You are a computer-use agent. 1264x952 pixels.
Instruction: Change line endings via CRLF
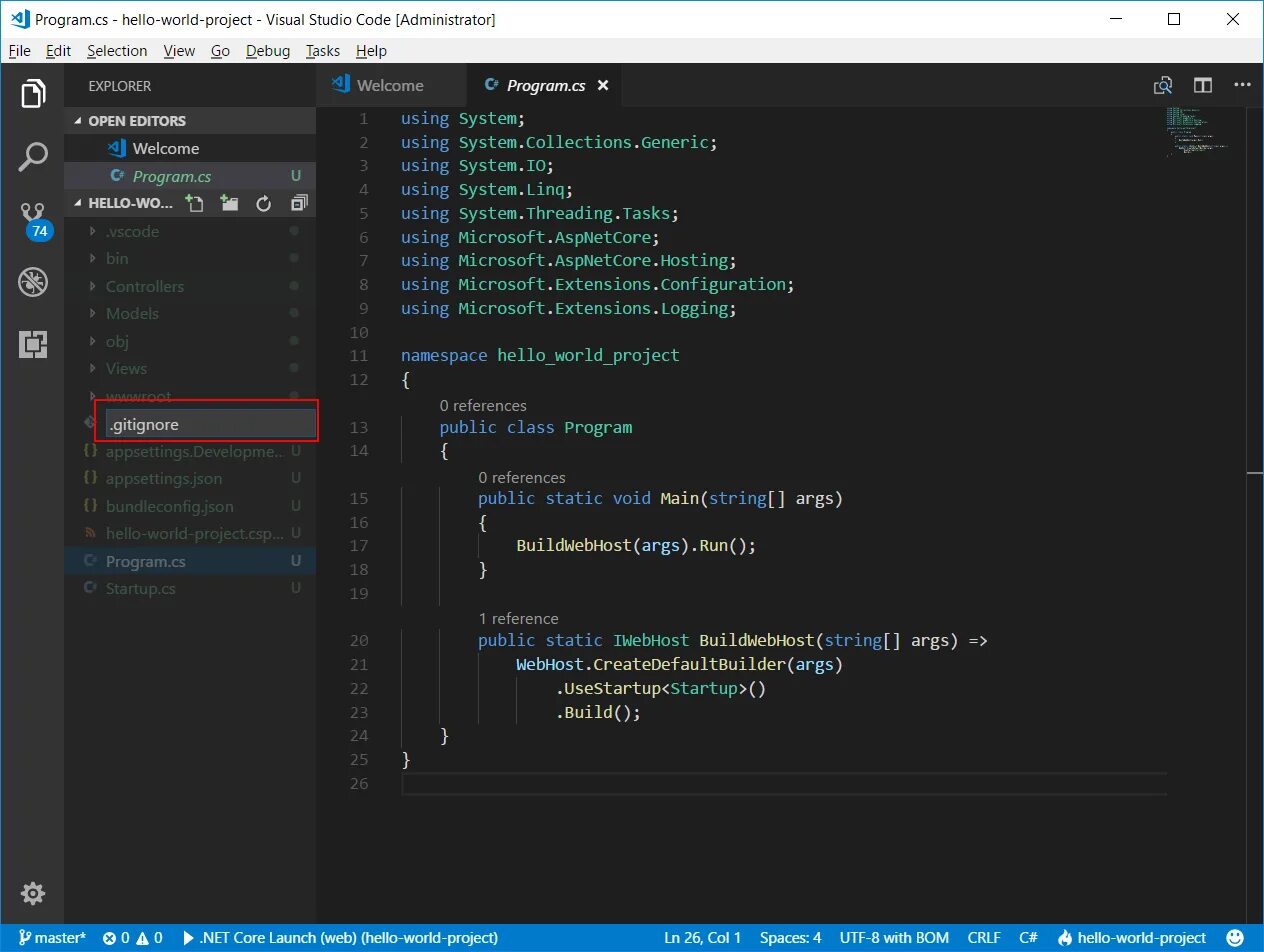point(984,938)
